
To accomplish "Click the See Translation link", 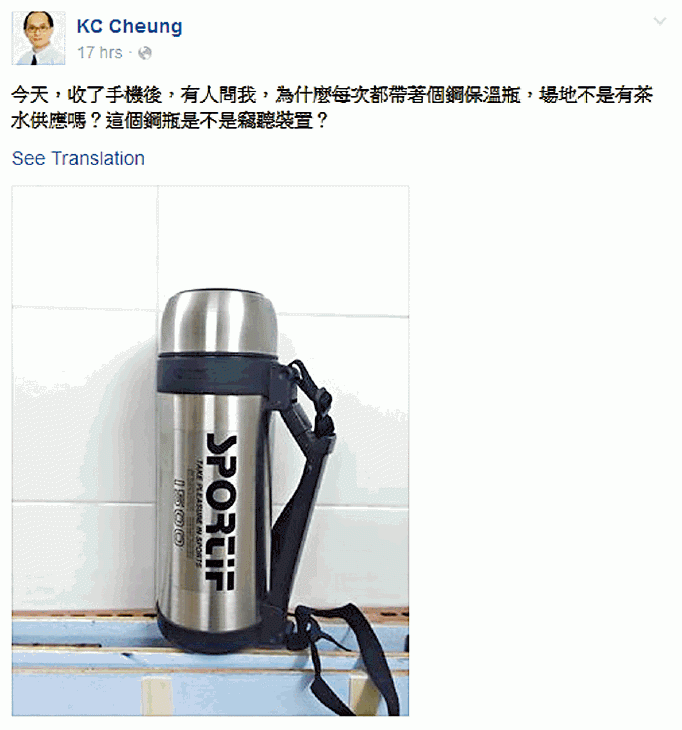I will point(78,158).
